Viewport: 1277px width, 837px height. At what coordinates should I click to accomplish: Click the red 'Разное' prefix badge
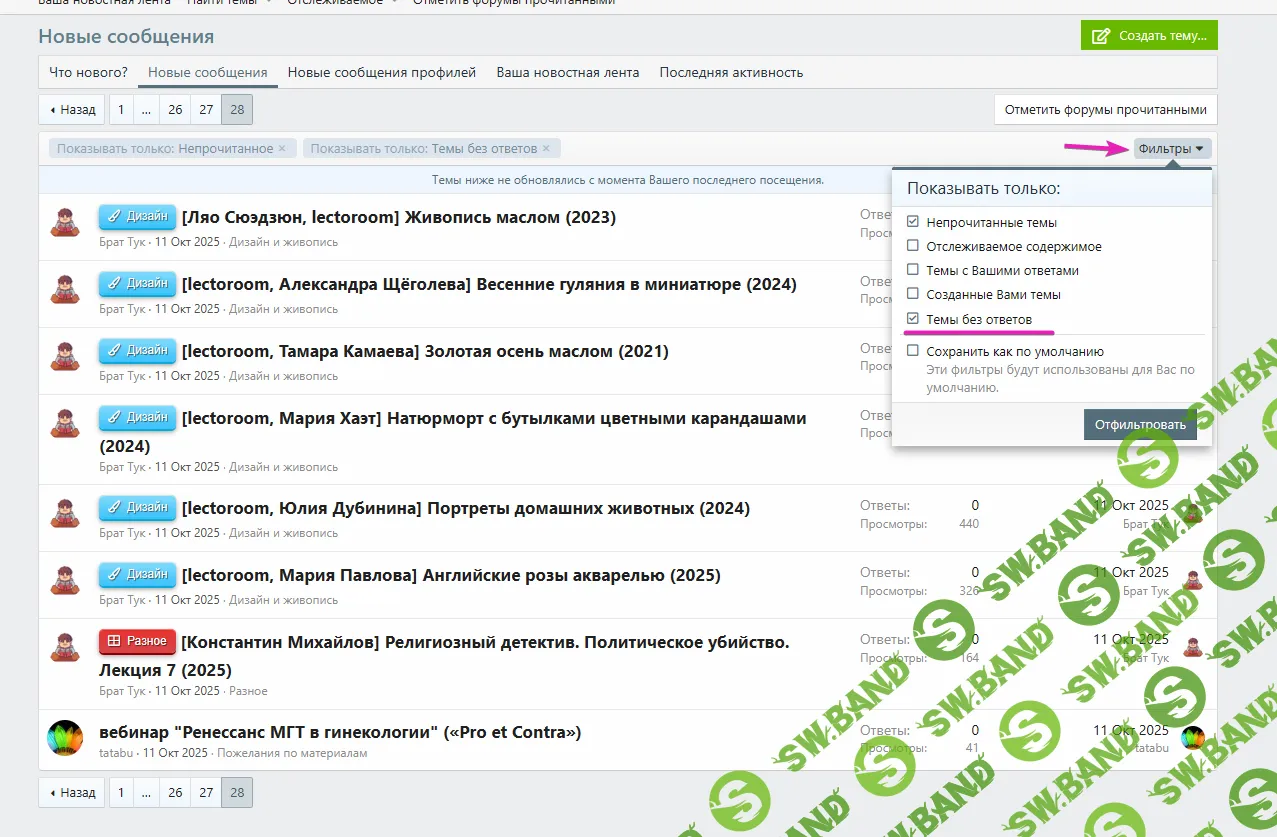(x=137, y=641)
